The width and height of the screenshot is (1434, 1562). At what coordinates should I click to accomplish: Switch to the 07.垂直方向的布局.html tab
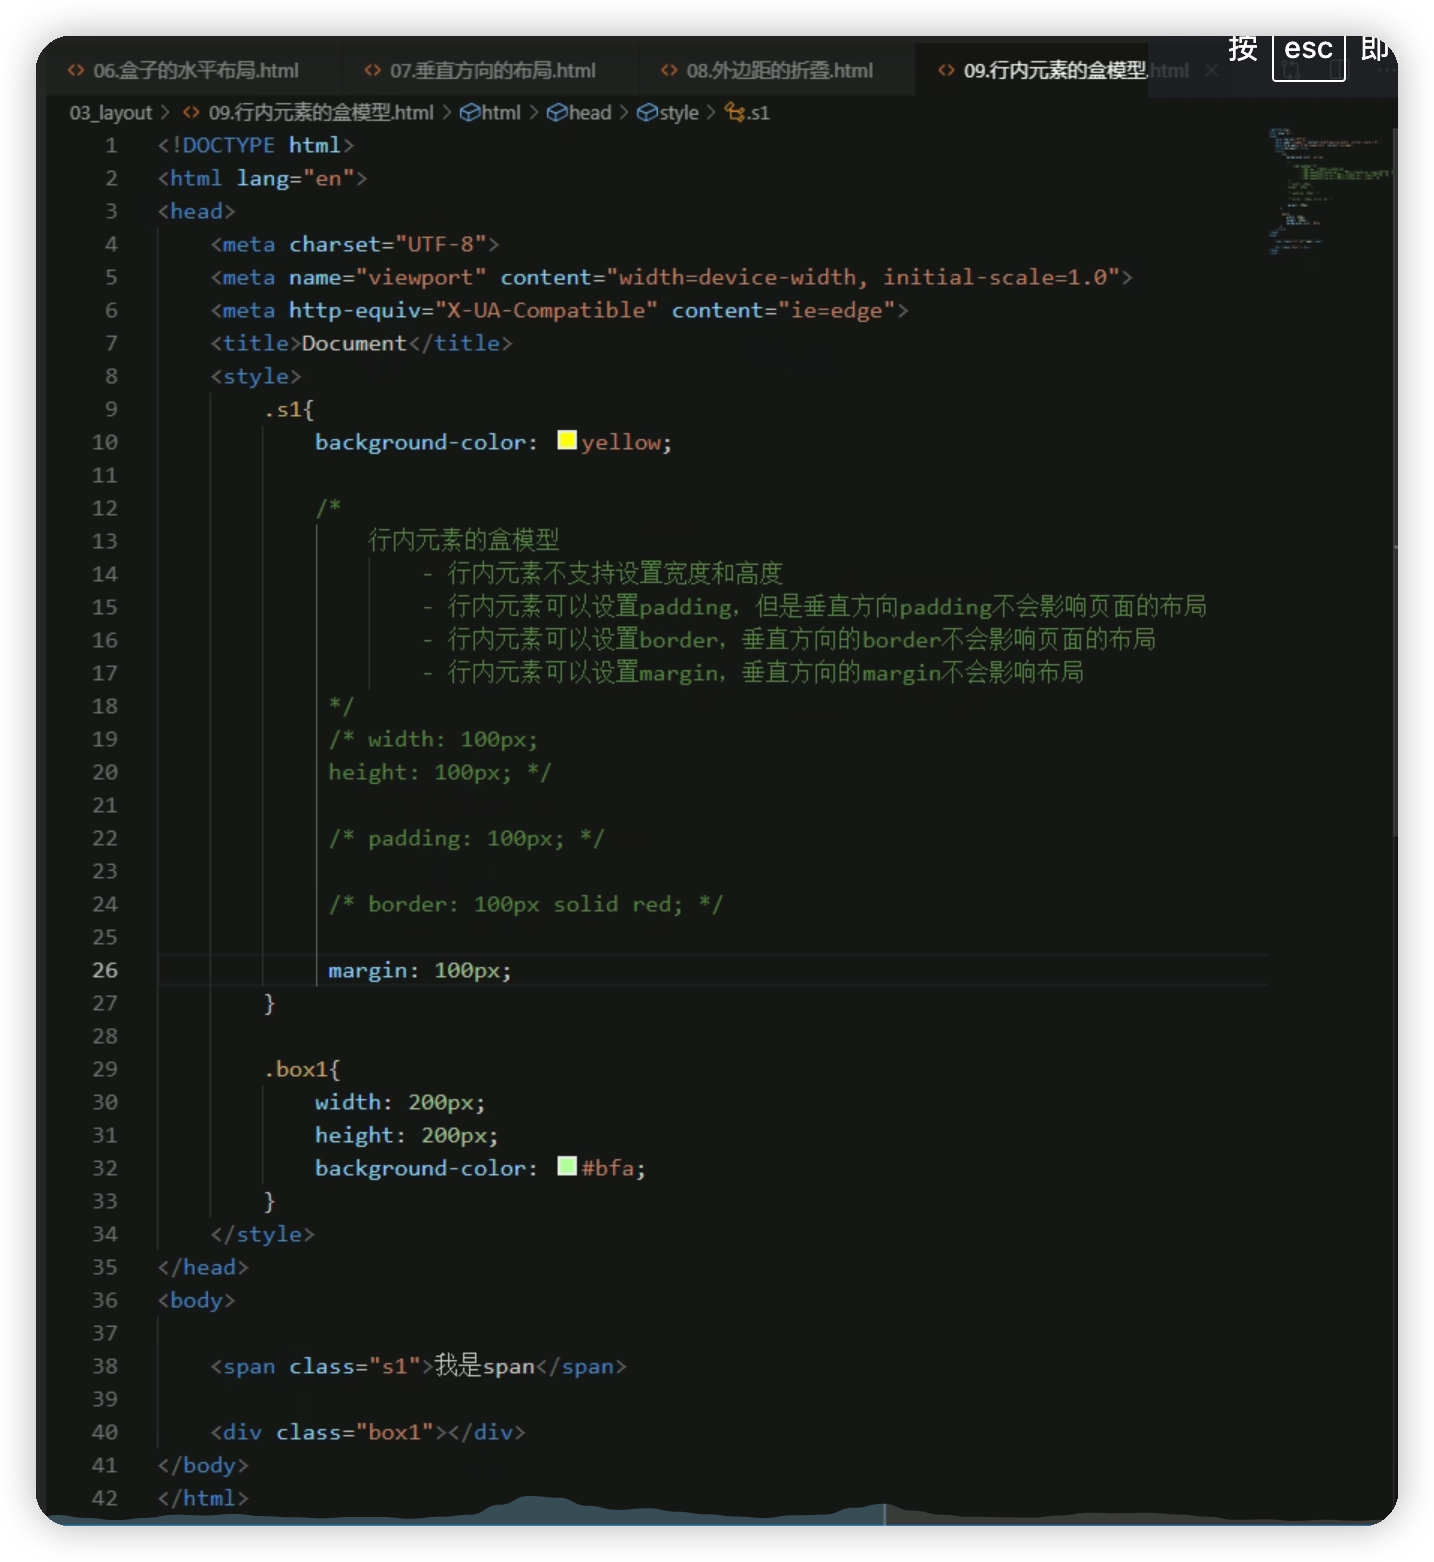[x=480, y=70]
